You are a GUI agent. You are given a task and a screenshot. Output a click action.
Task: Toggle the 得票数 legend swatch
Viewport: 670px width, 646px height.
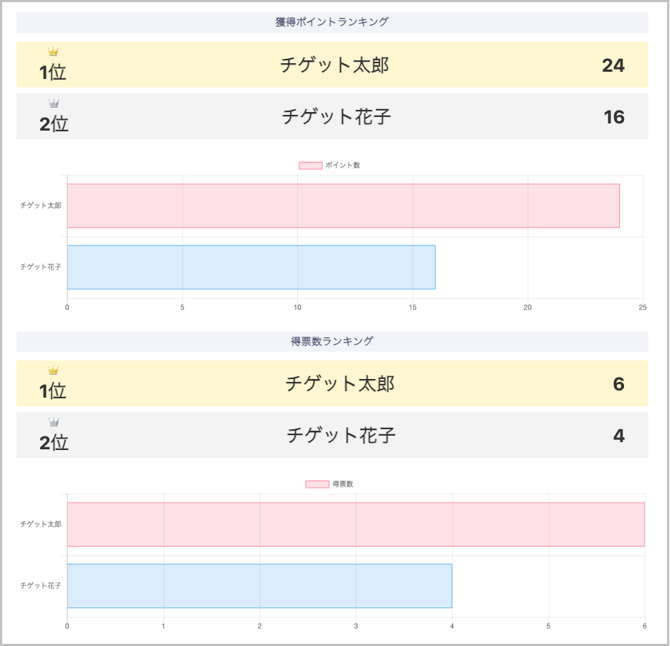click(x=317, y=484)
